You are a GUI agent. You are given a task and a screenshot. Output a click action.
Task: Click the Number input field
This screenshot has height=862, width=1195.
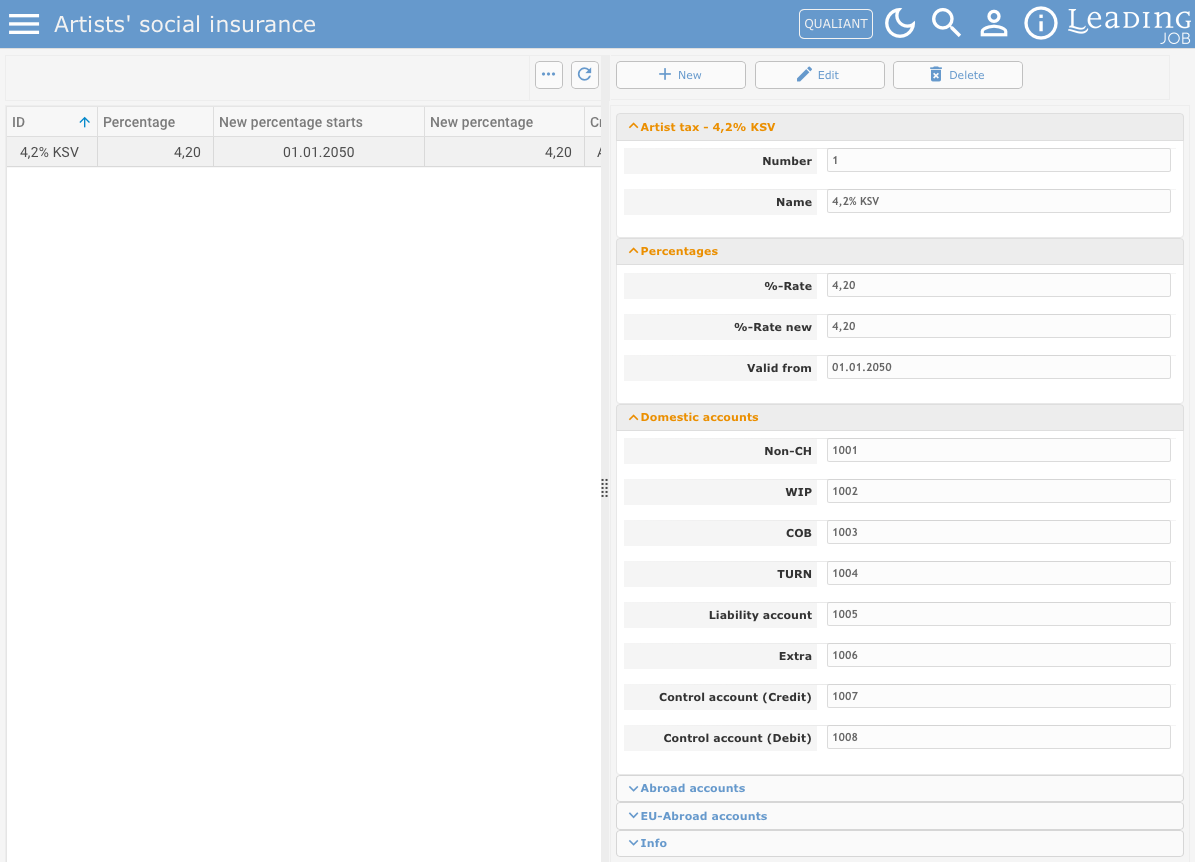click(x=998, y=160)
